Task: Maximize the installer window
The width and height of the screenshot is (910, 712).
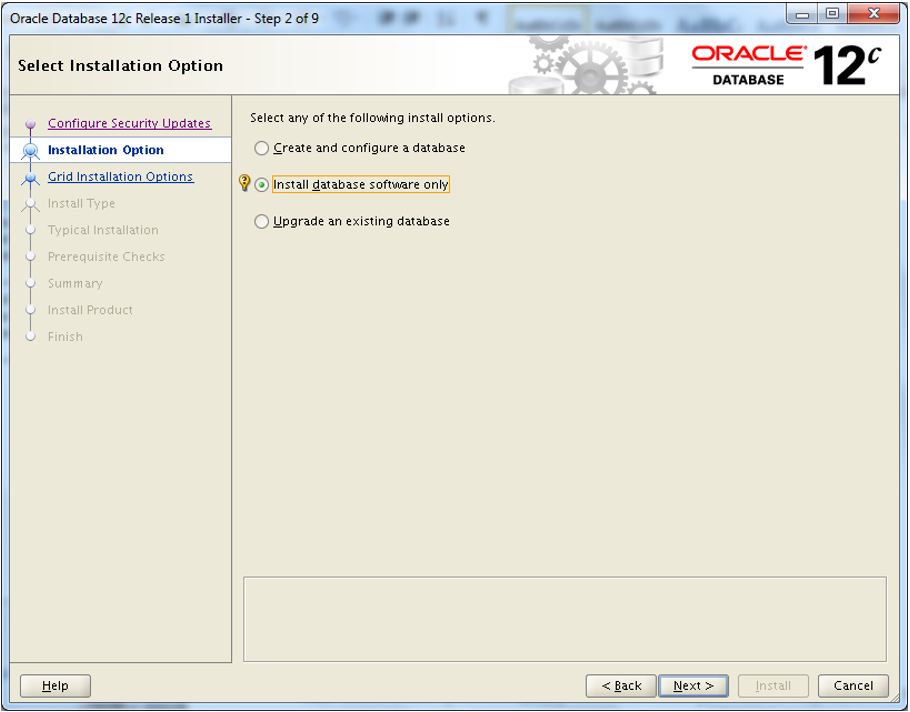Action: click(832, 13)
